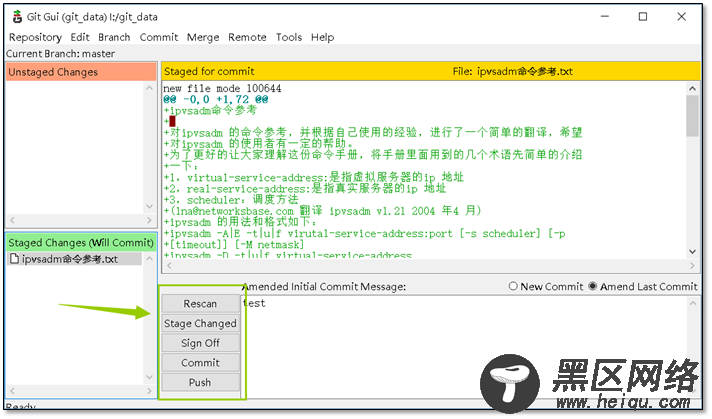Close the Git Gui window
This screenshot has height=419, width=712.
coord(682,16)
